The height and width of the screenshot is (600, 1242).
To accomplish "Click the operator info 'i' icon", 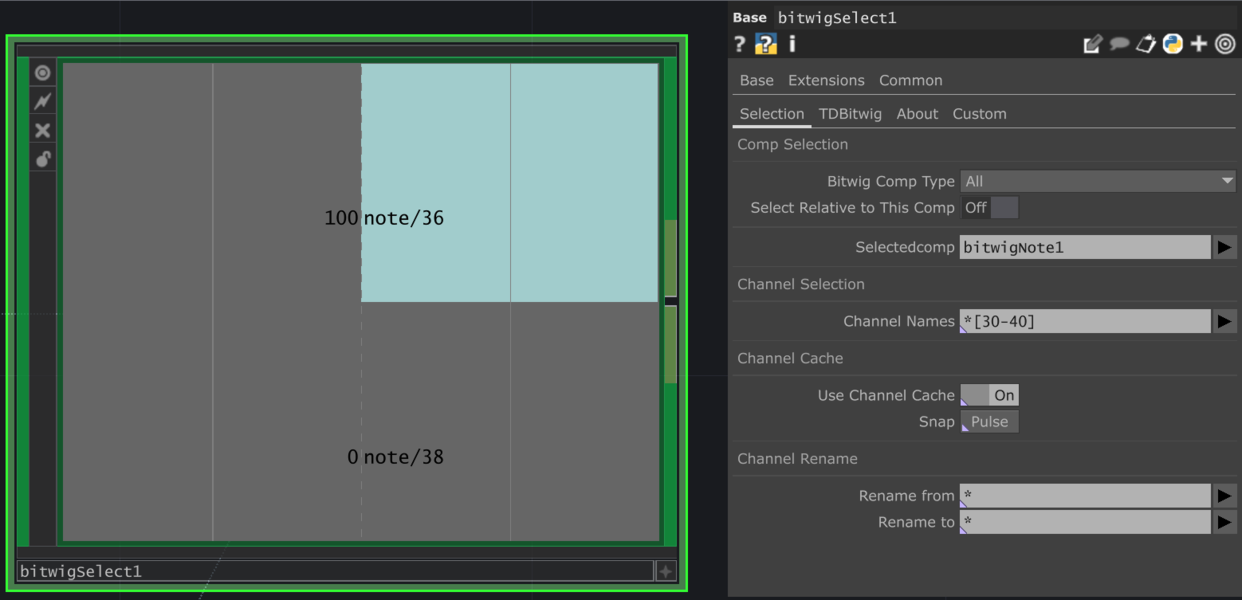I will pos(792,43).
